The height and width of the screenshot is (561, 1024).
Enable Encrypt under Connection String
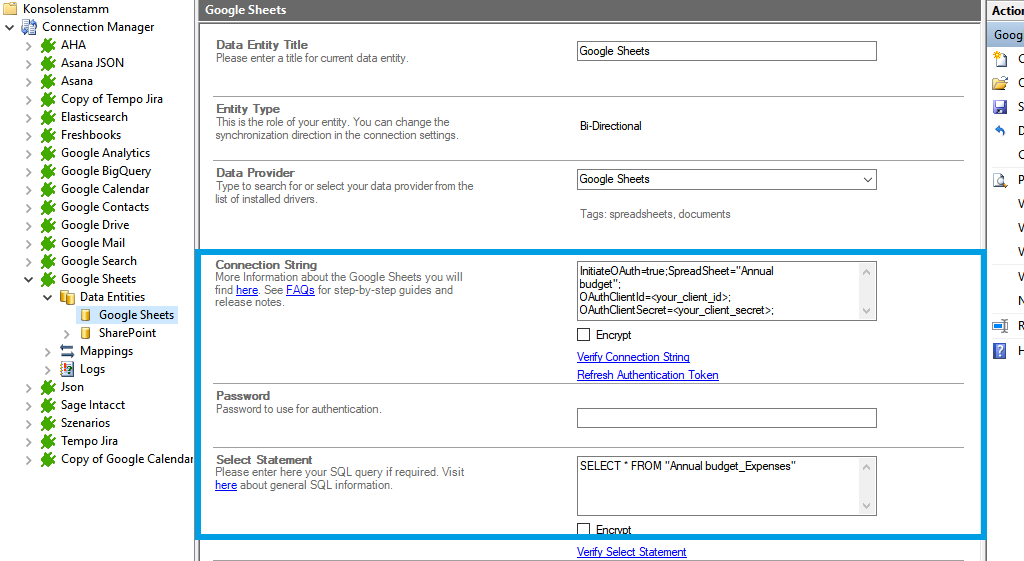click(584, 335)
